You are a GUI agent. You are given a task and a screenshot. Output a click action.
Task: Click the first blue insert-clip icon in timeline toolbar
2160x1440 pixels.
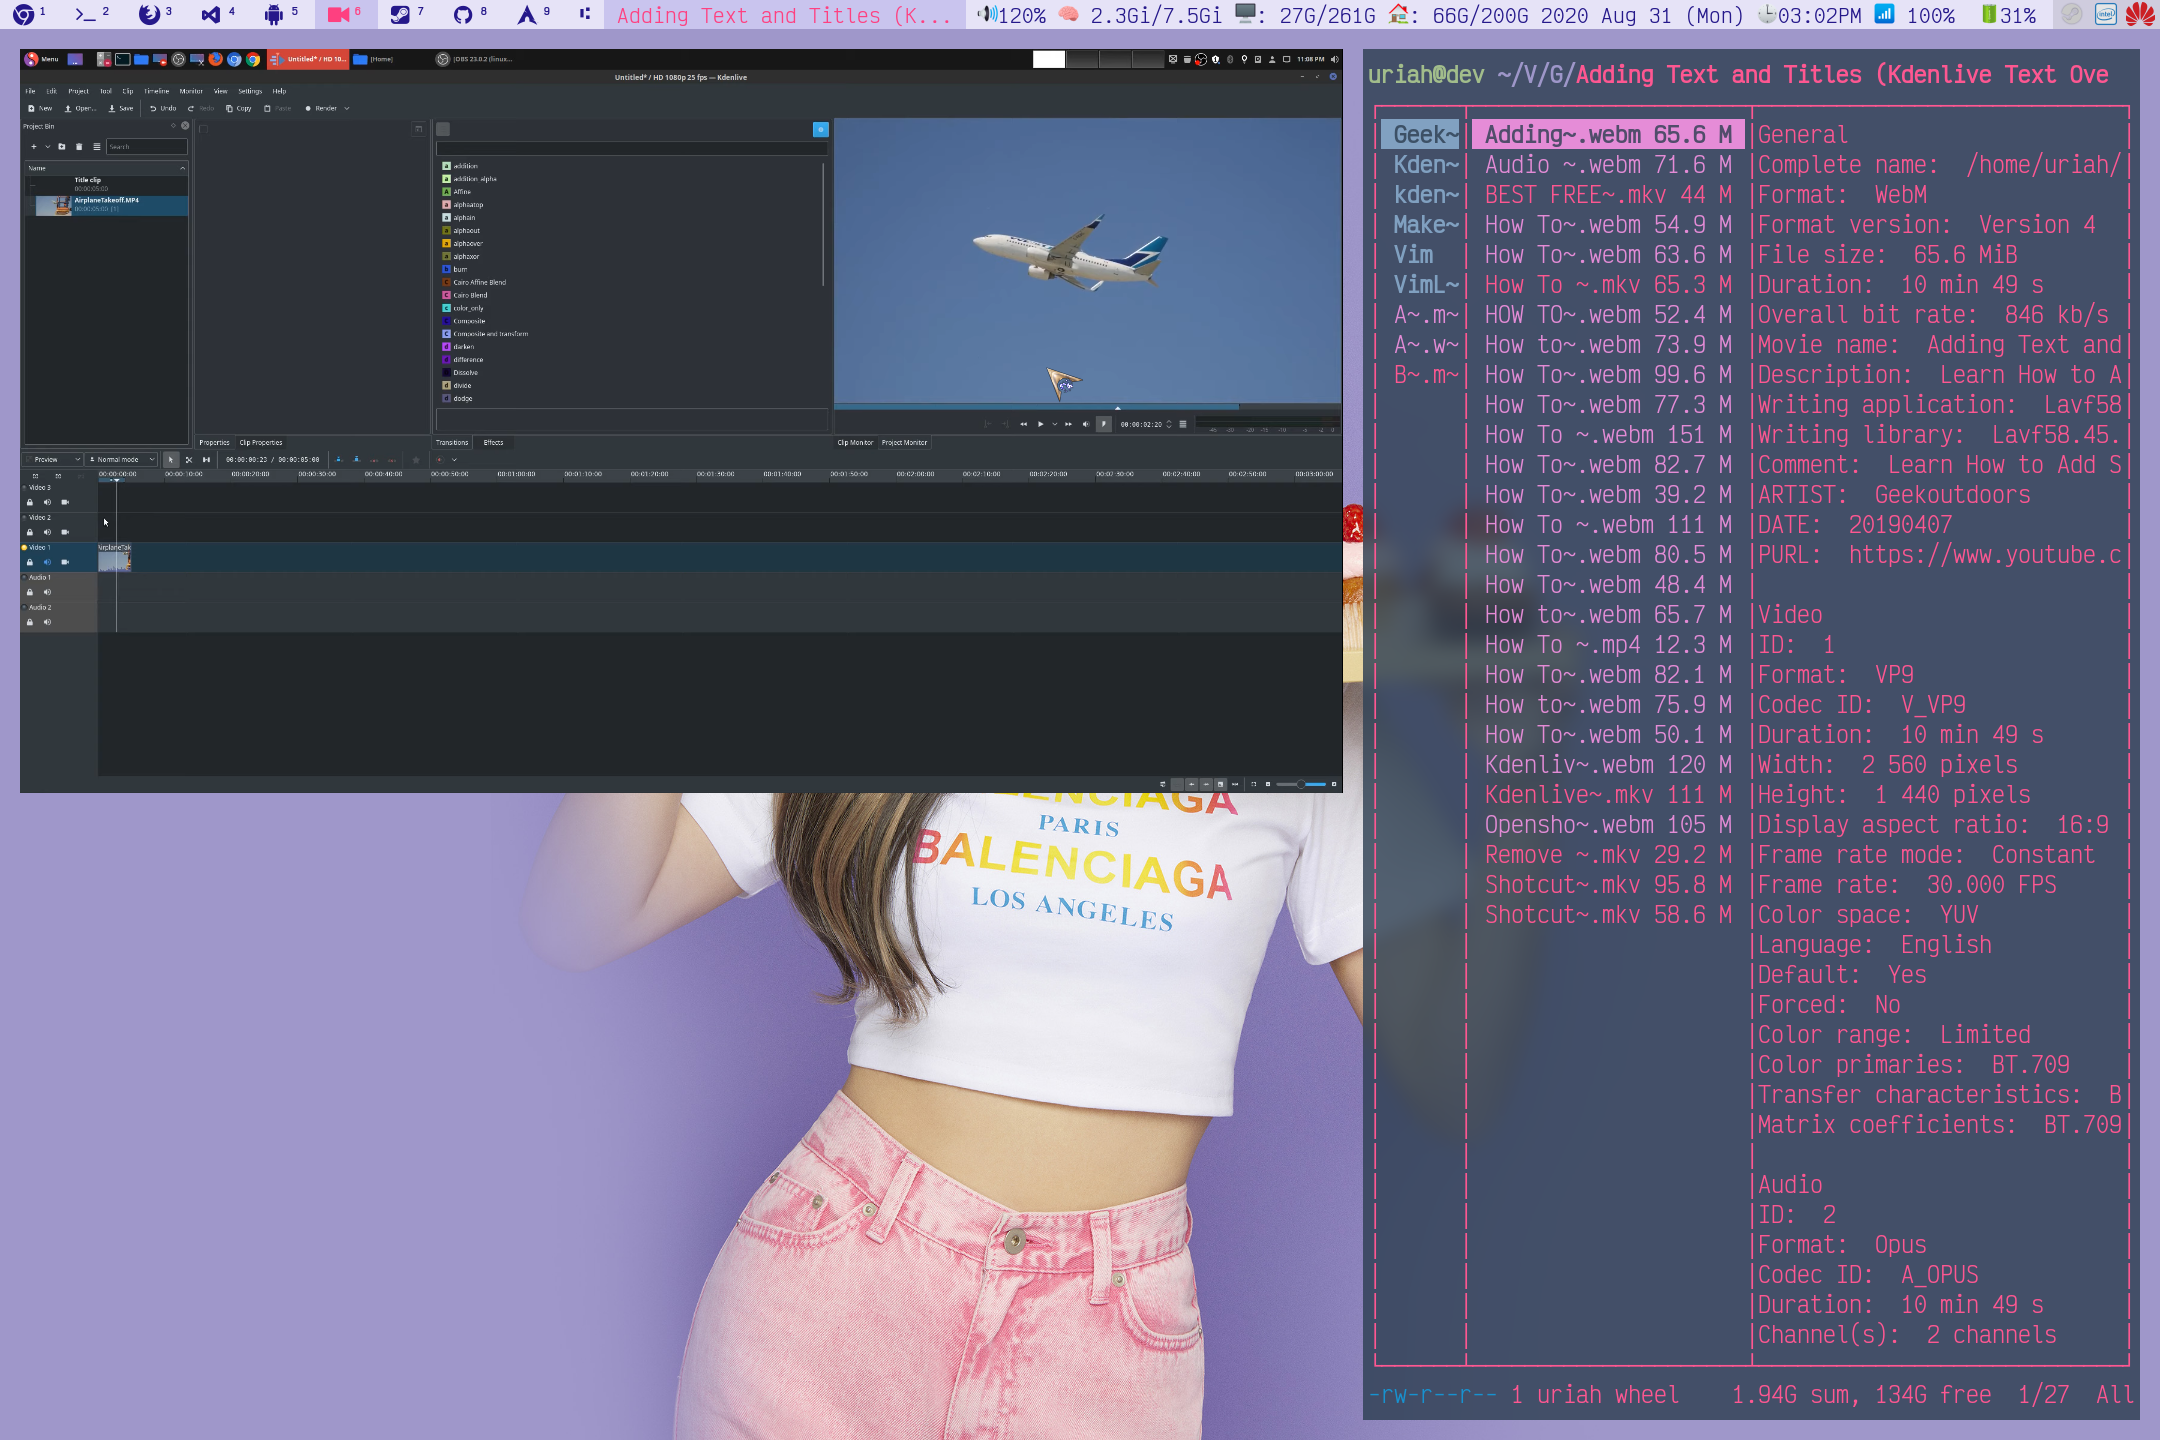pyautogui.click(x=338, y=460)
